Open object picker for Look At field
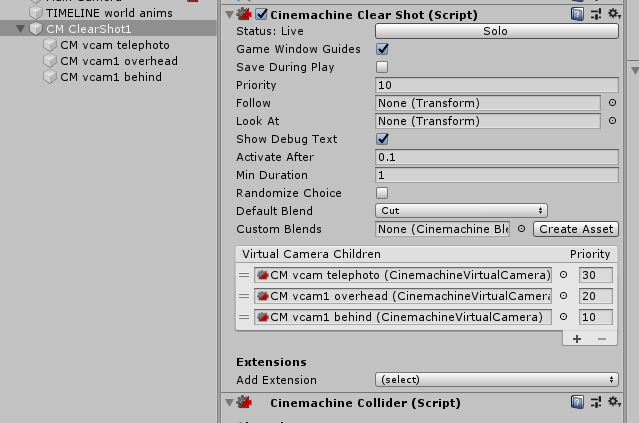Screen dimensions: 639x423 pos(612,121)
